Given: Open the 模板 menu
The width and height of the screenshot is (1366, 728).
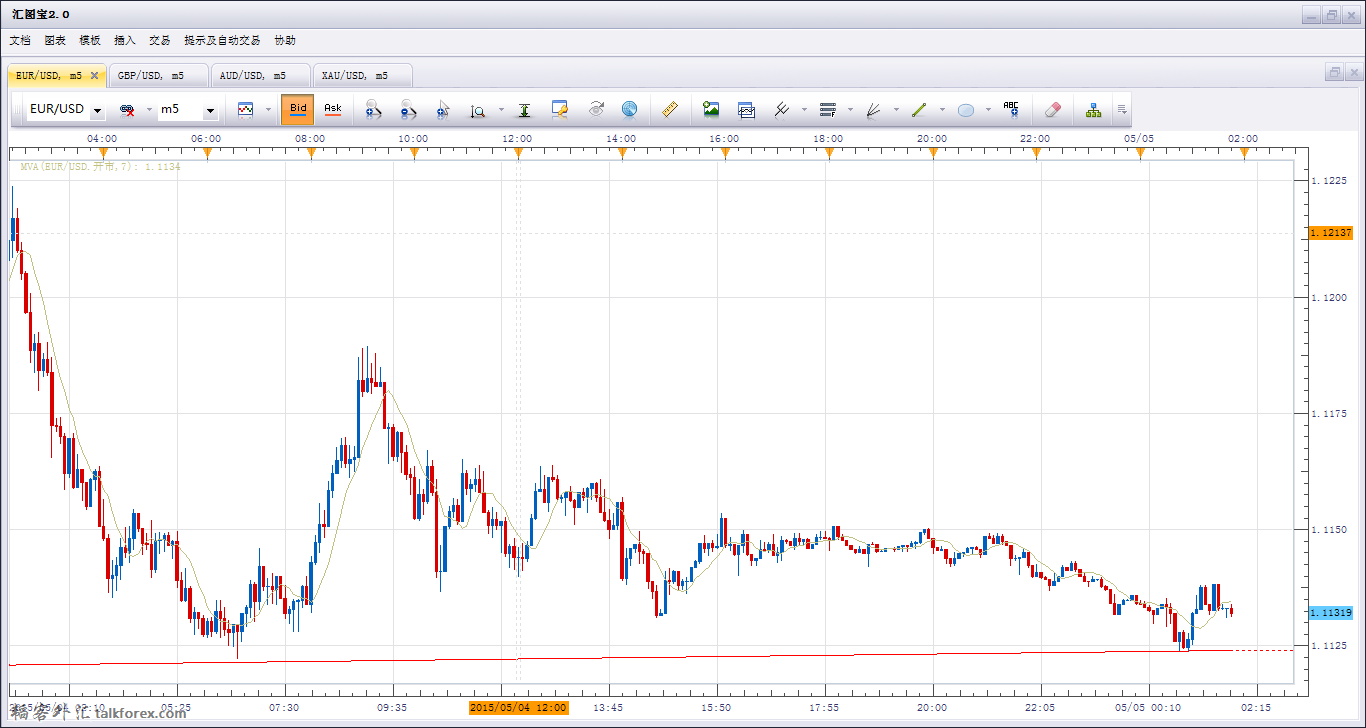Looking at the screenshot, I should (x=90, y=41).
